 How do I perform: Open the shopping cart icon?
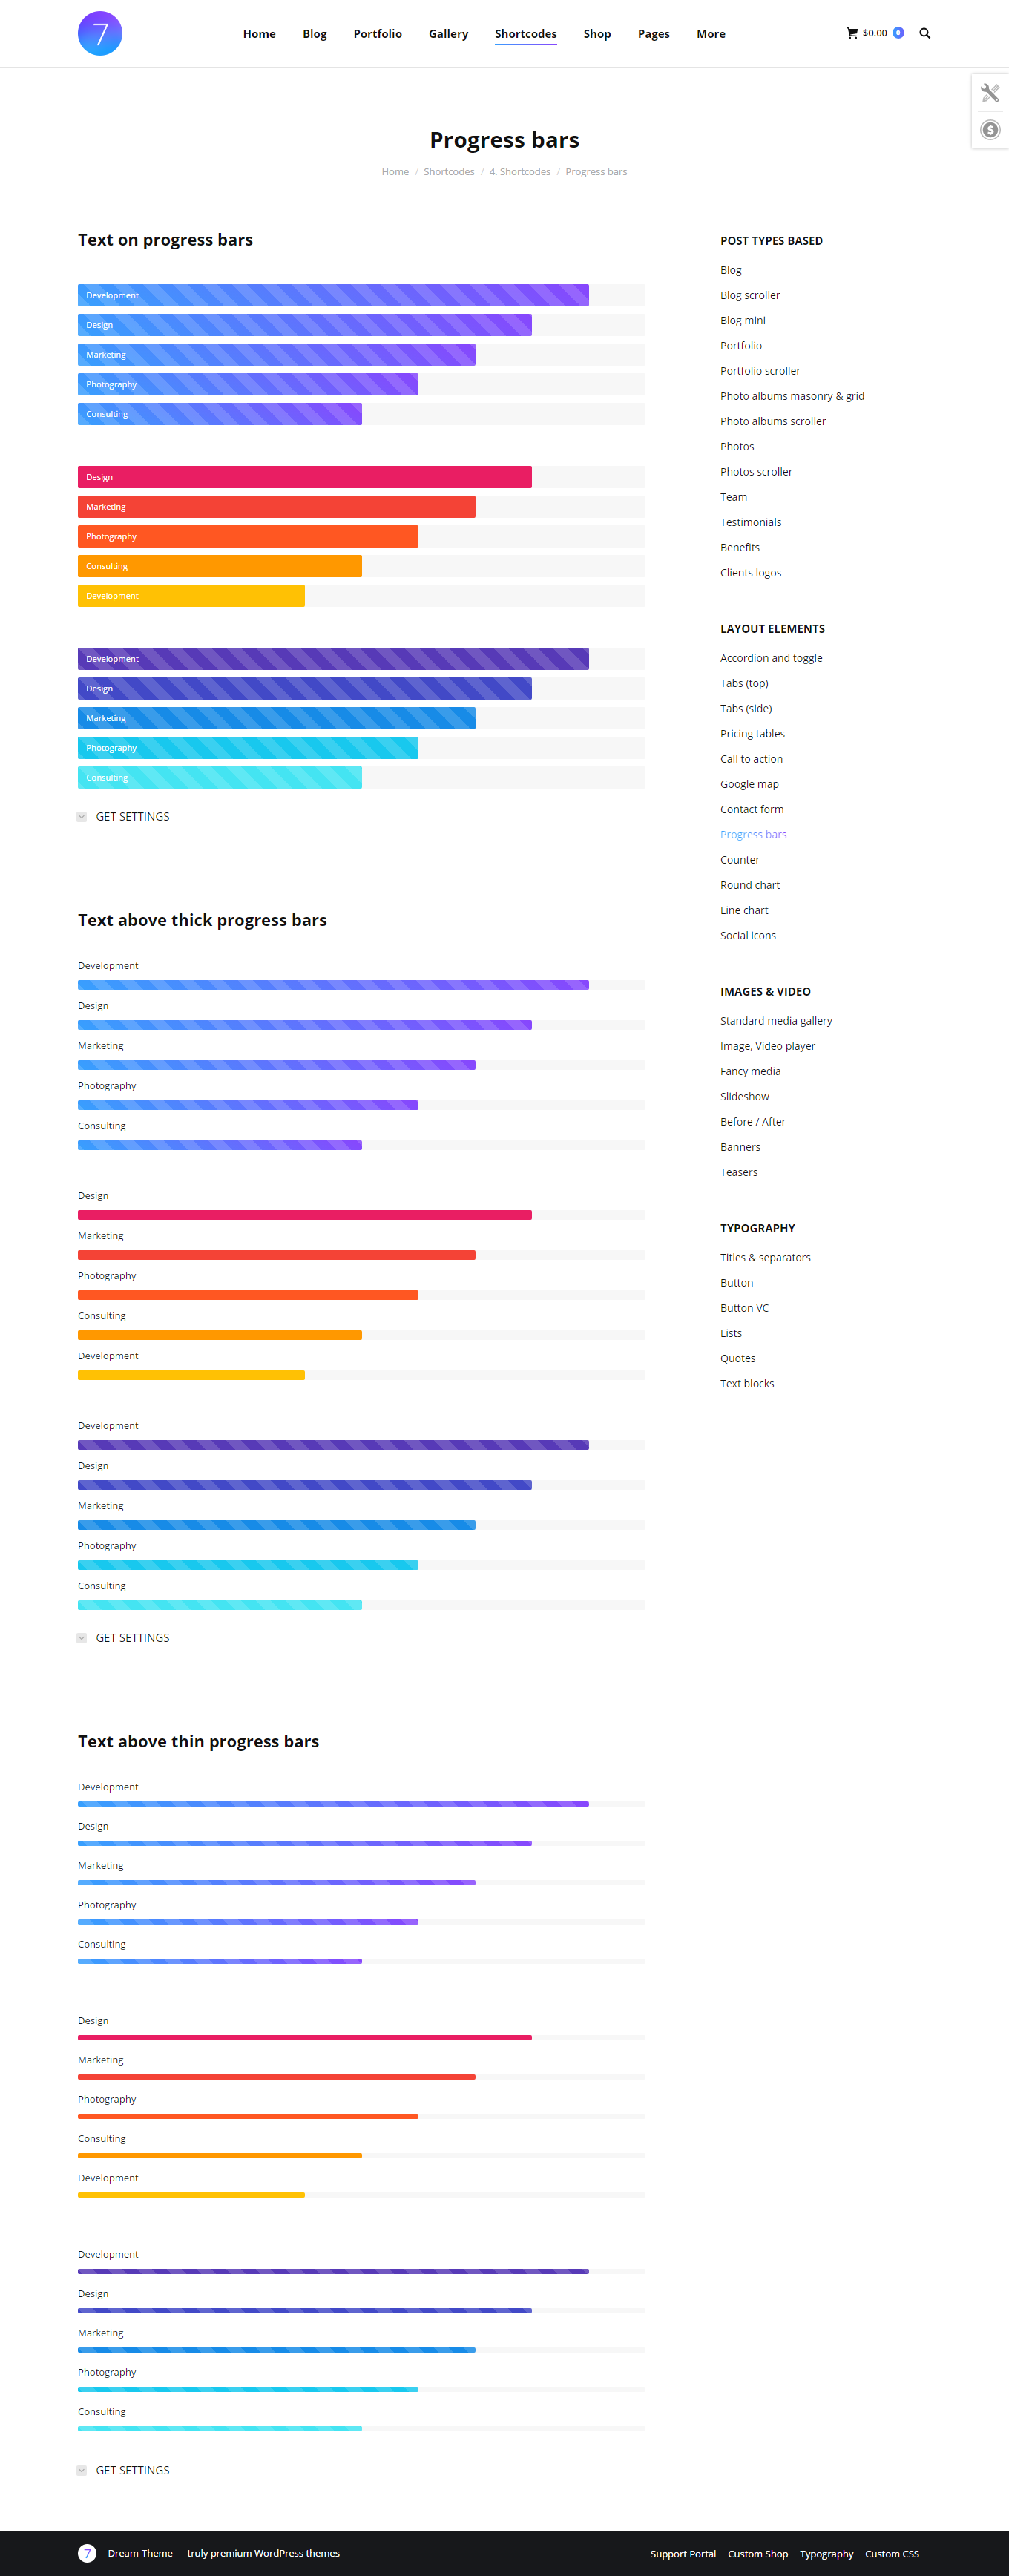click(x=852, y=33)
